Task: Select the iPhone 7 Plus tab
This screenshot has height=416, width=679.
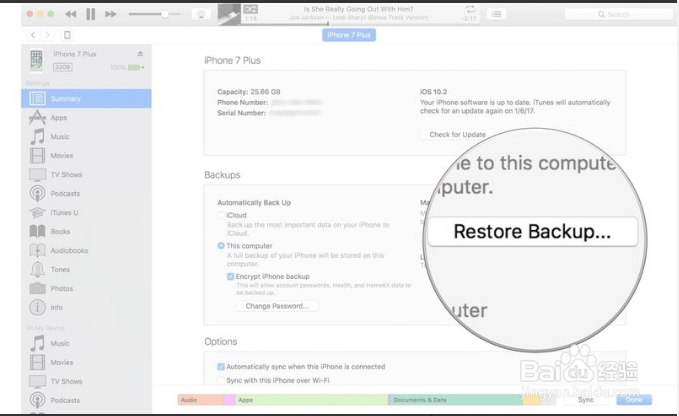Action: pos(349,35)
